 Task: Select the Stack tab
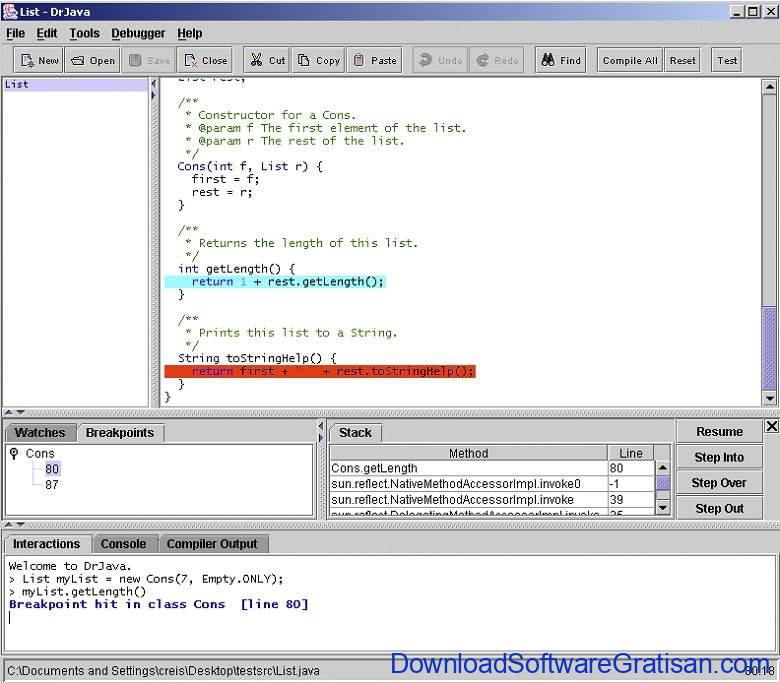click(x=355, y=433)
